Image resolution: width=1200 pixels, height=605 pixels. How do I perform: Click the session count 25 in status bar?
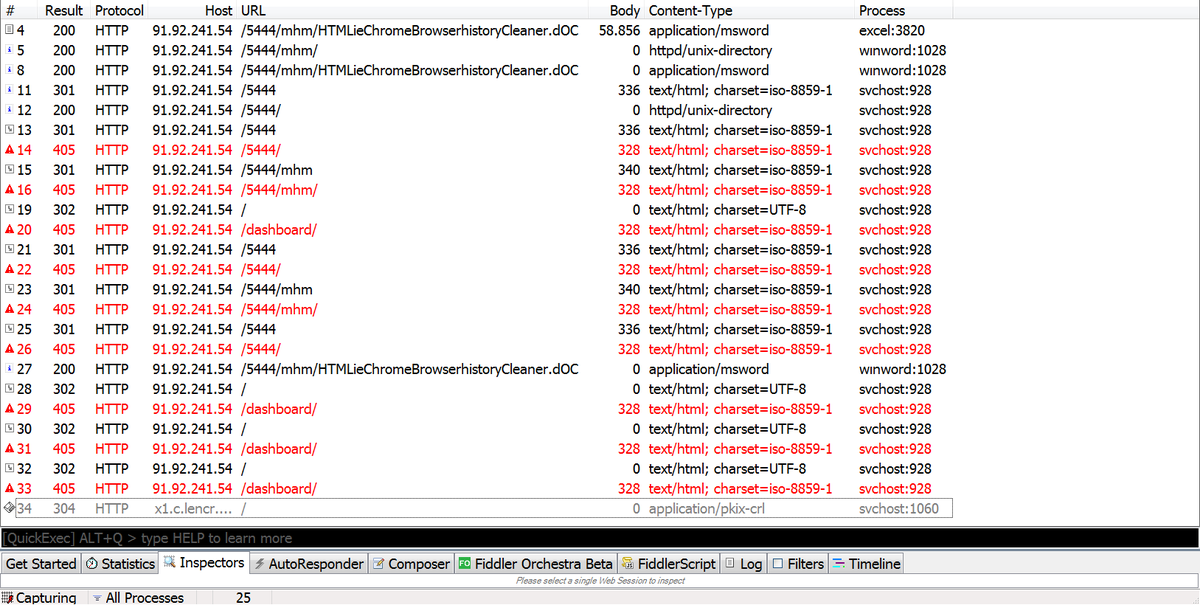pos(243,597)
